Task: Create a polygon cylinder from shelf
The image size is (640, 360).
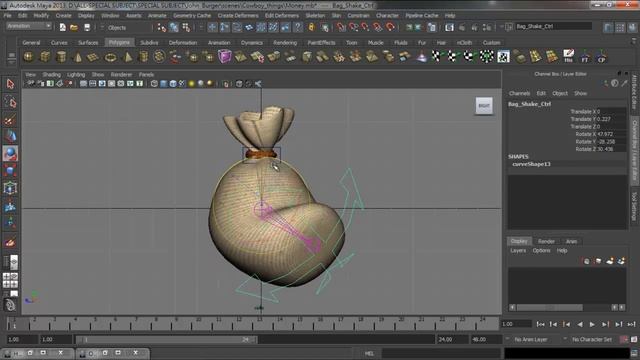Action: [x=61, y=57]
